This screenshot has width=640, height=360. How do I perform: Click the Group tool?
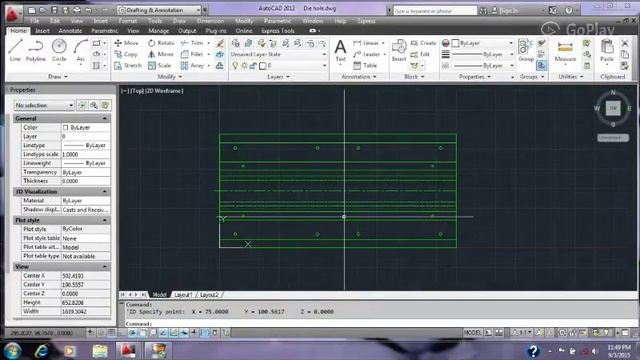coord(526,50)
